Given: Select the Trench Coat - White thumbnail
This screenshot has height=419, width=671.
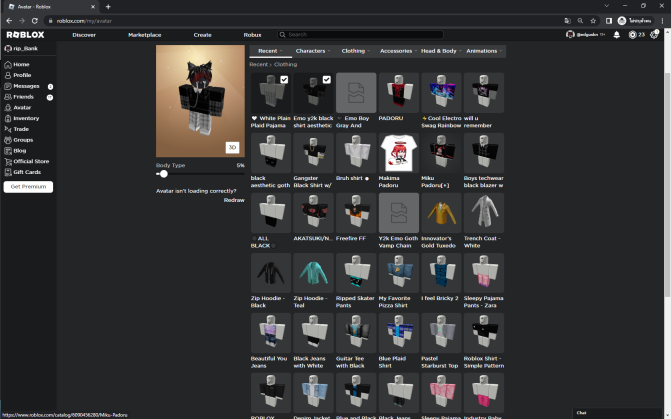Looking at the screenshot, I should tap(484, 213).
